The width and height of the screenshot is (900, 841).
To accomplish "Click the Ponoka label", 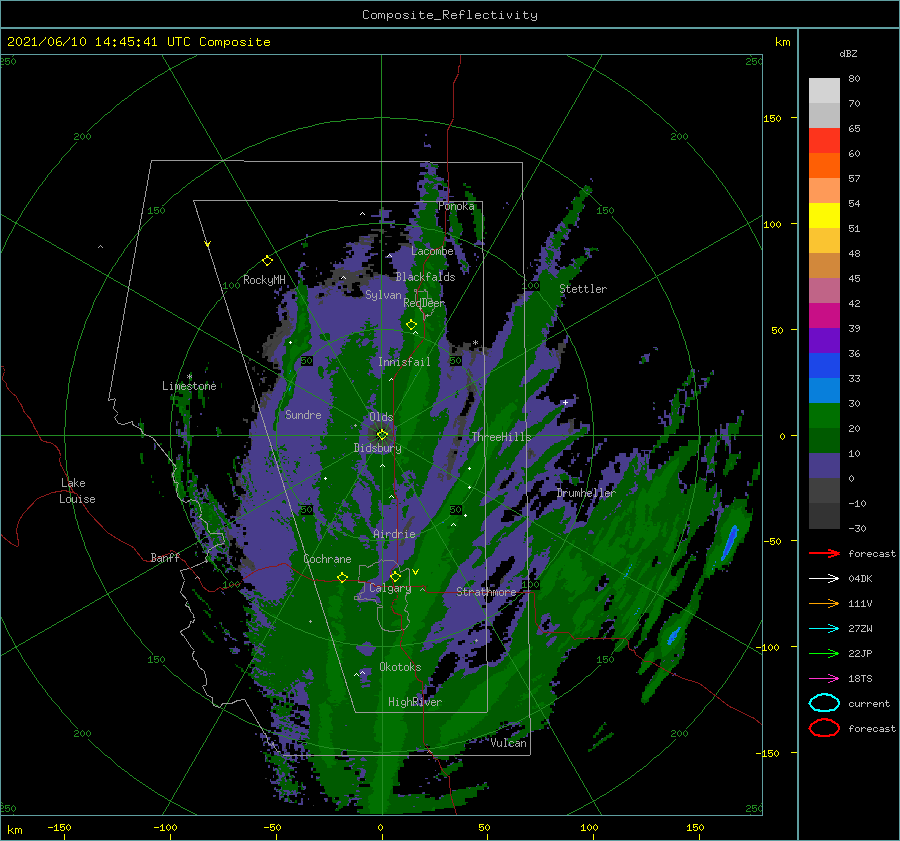I will (456, 206).
